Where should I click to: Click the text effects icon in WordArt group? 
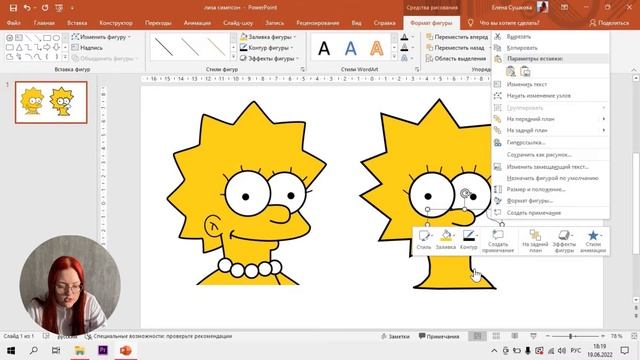404,58
